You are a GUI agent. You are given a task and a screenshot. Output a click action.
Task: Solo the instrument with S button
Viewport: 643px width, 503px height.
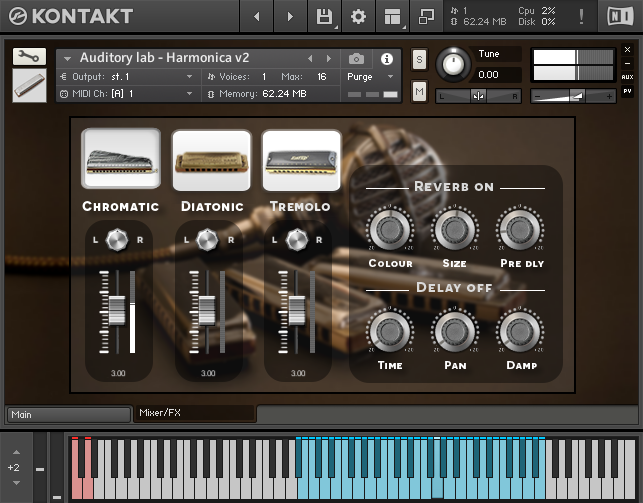(419, 60)
